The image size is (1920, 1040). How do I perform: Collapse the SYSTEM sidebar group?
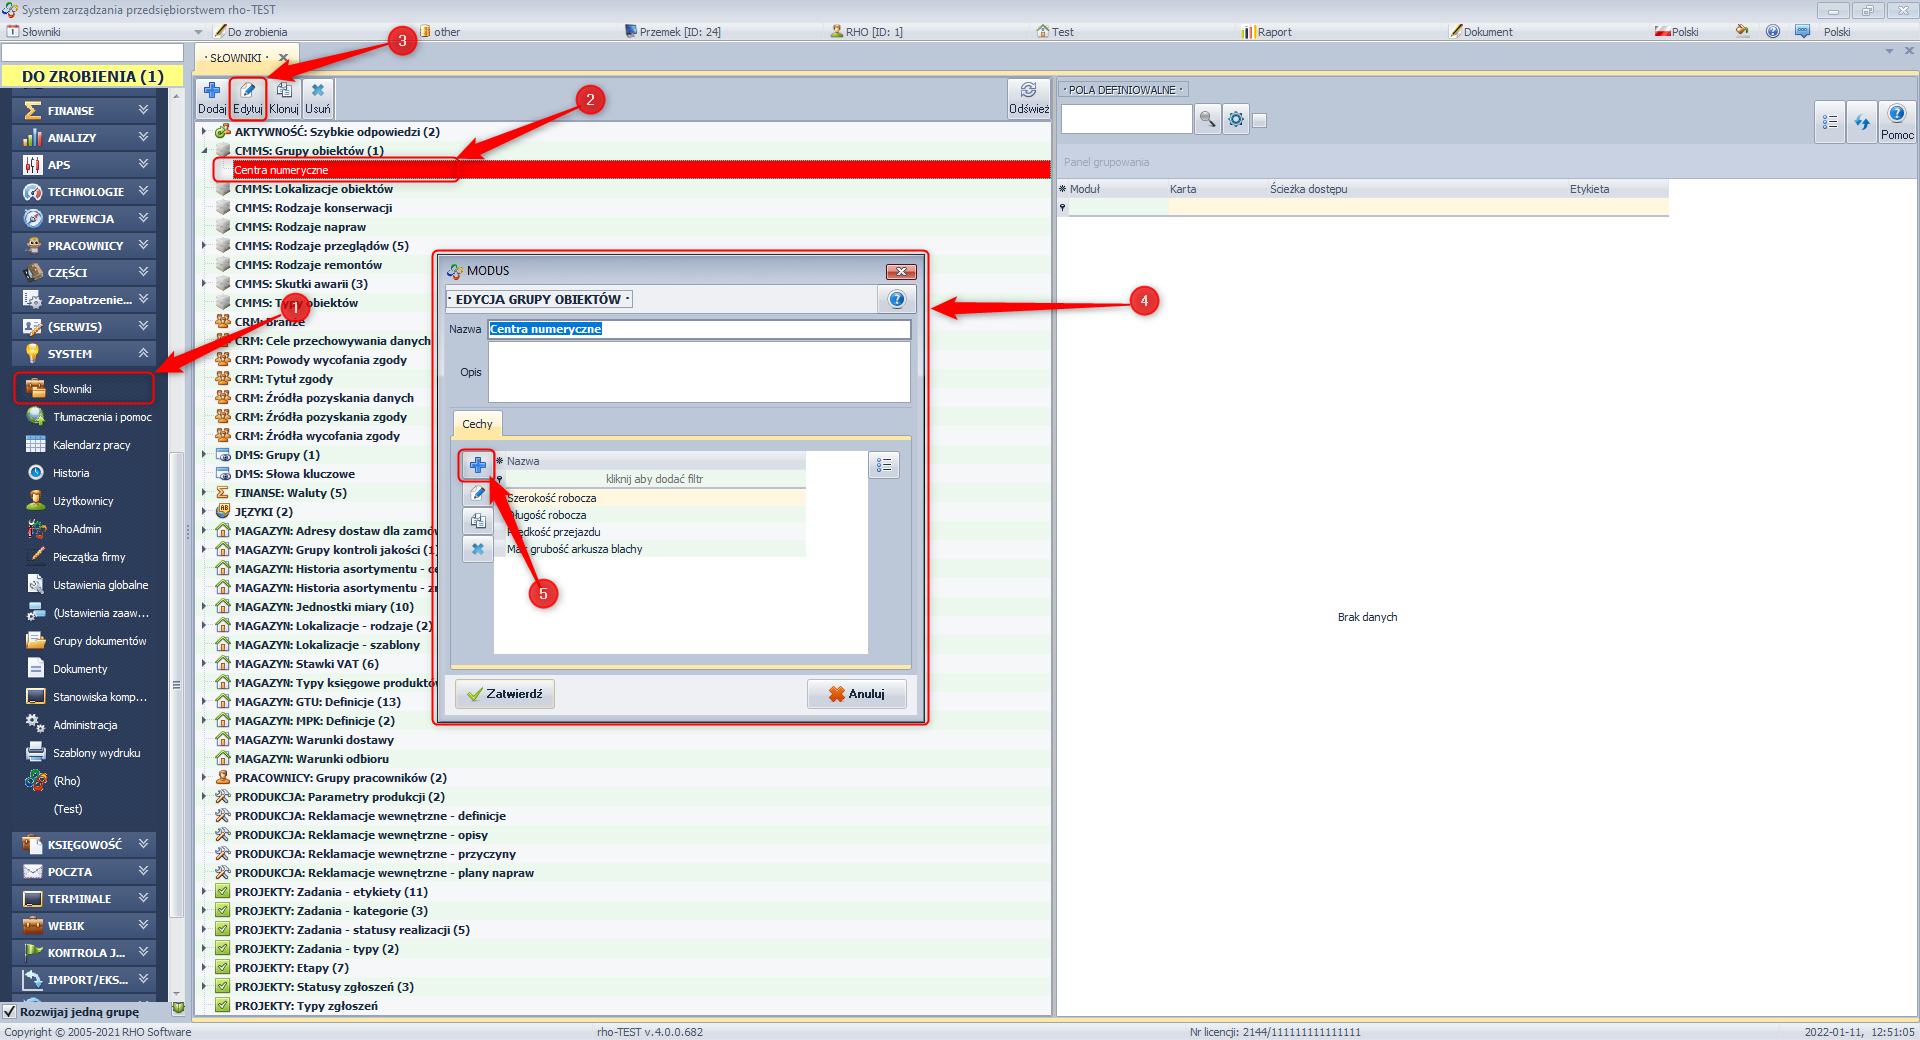click(x=143, y=353)
